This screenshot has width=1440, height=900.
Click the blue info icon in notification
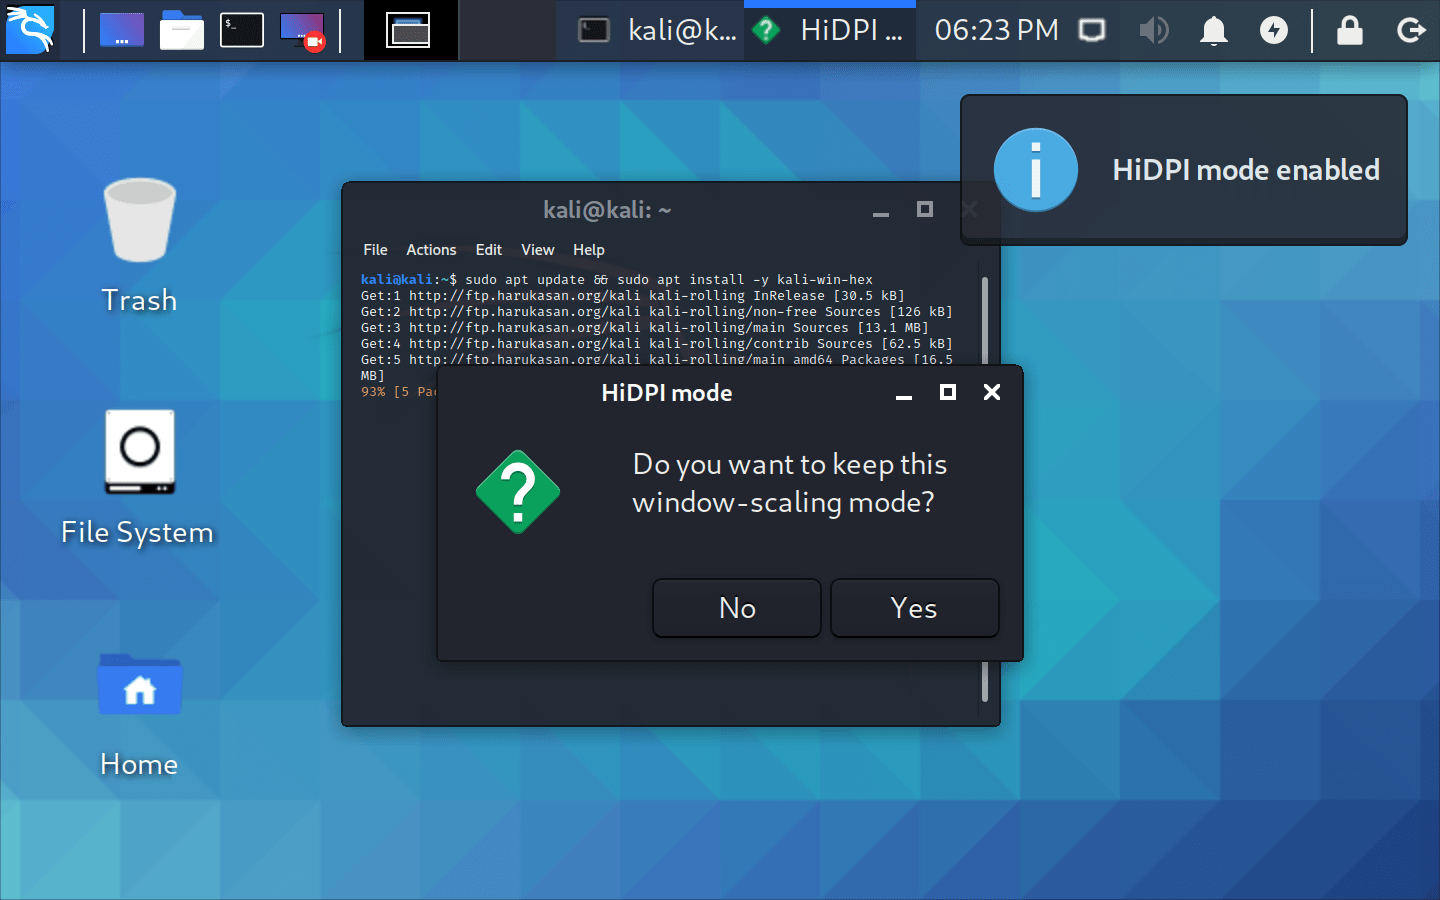click(x=1036, y=170)
